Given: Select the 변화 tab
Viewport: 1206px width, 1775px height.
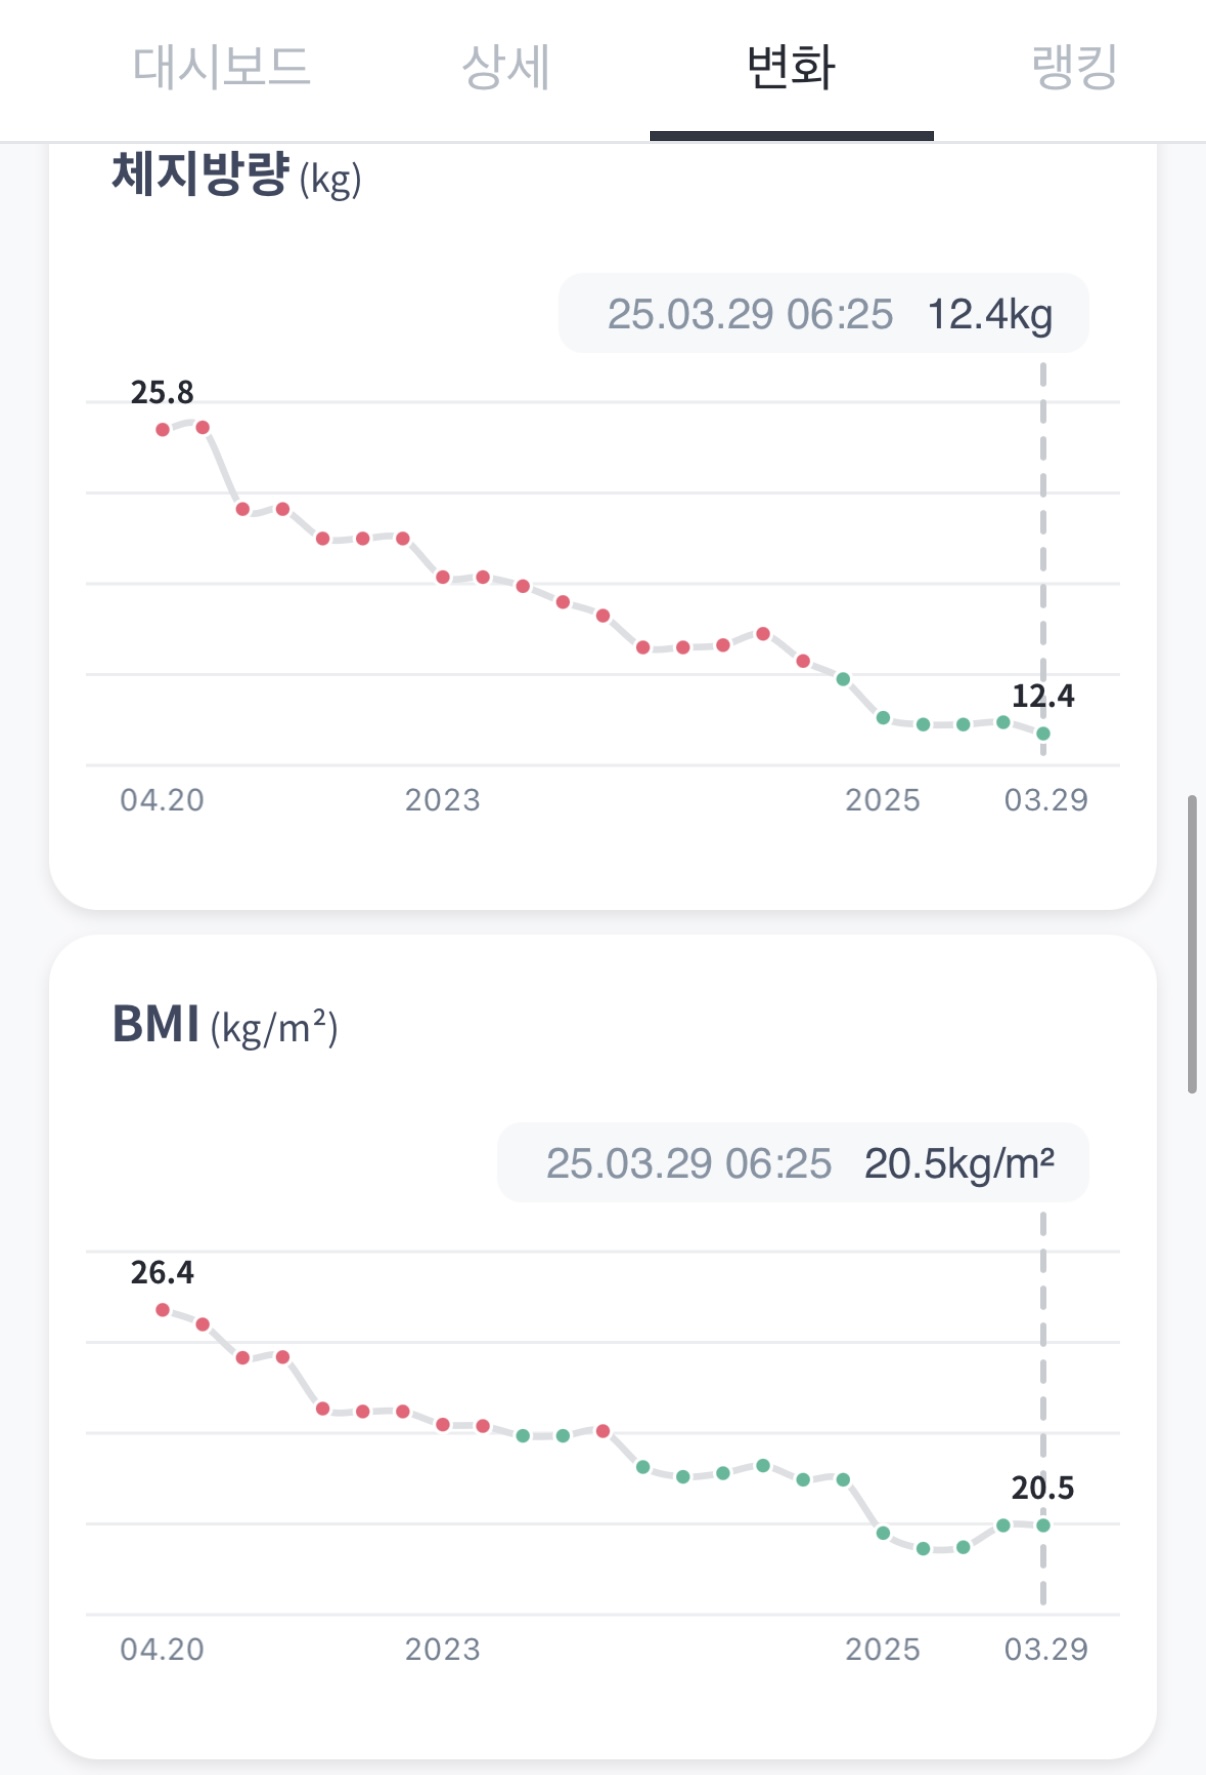Looking at the screenshot, I should [791, 68].
